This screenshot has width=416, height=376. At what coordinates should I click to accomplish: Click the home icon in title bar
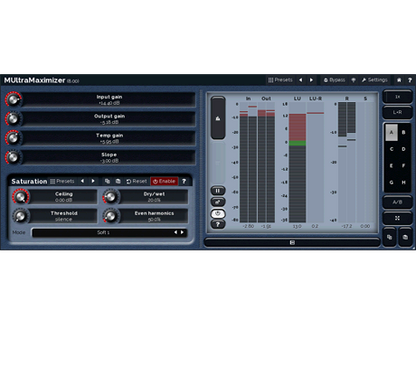coord(399,80)
